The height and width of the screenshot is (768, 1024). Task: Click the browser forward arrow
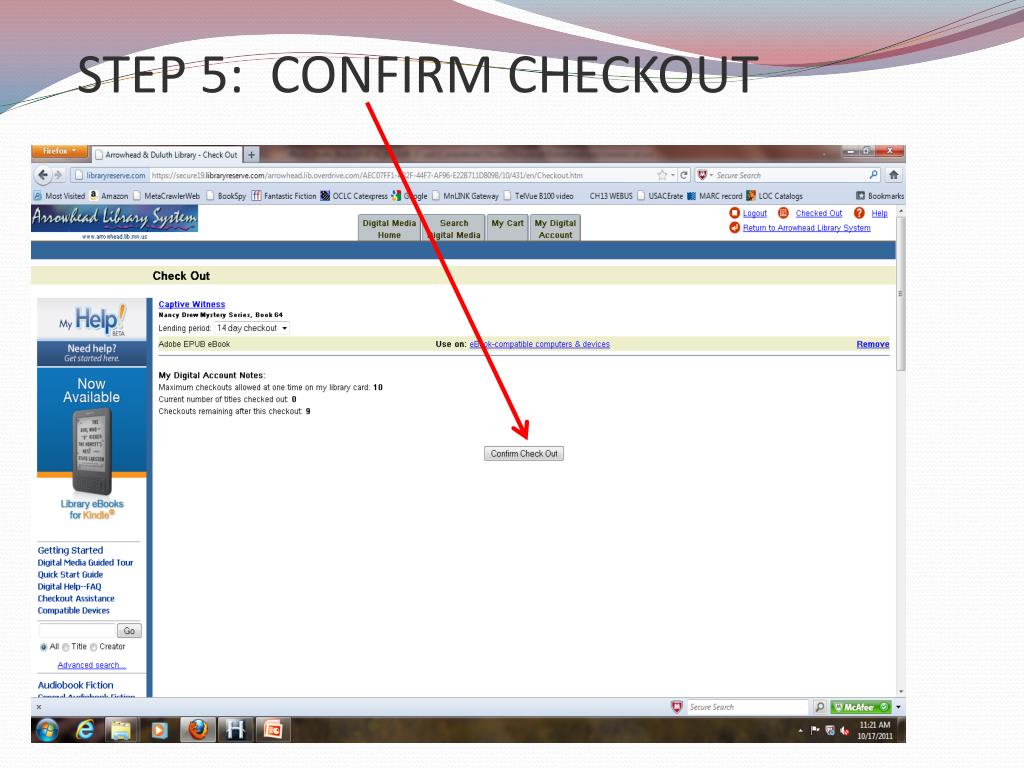(x=58, y=175)
